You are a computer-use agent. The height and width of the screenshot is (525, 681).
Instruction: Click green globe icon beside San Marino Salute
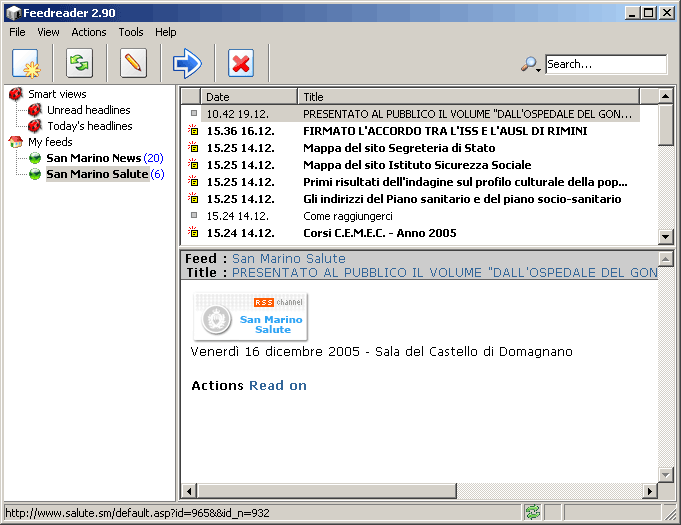[35, 174]
